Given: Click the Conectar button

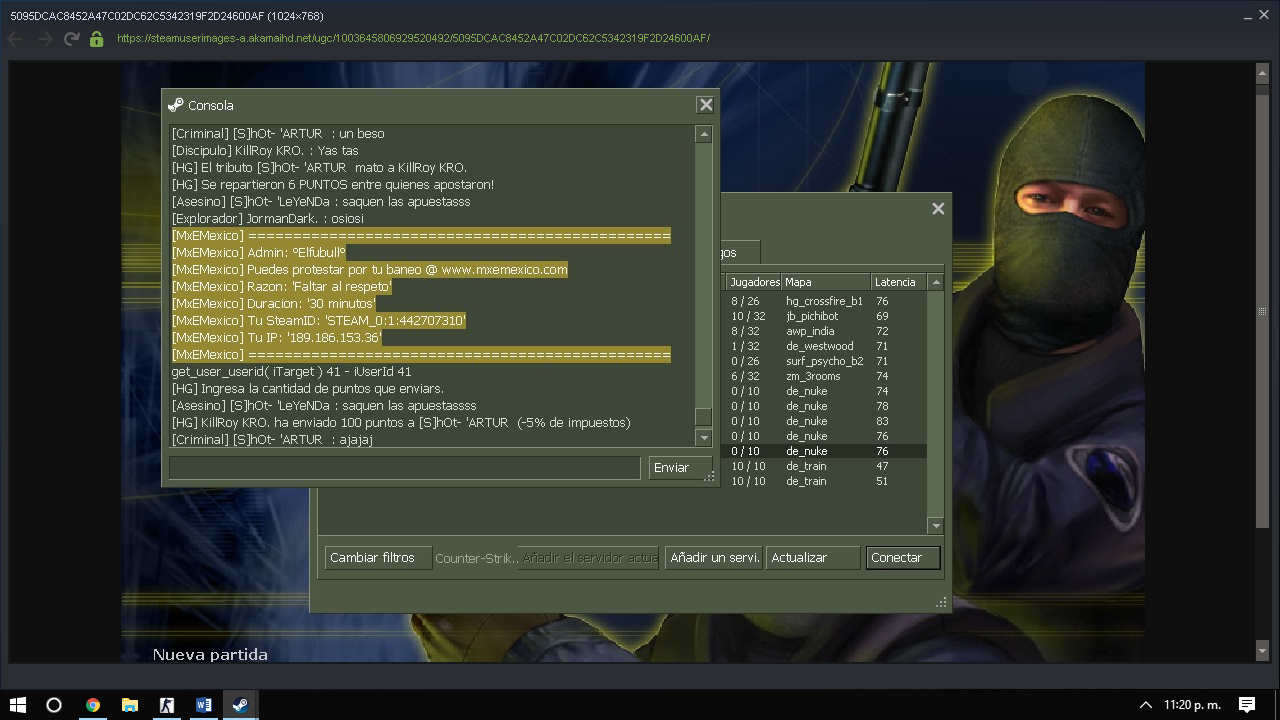Looking at the screenshot, I should 903,558.
